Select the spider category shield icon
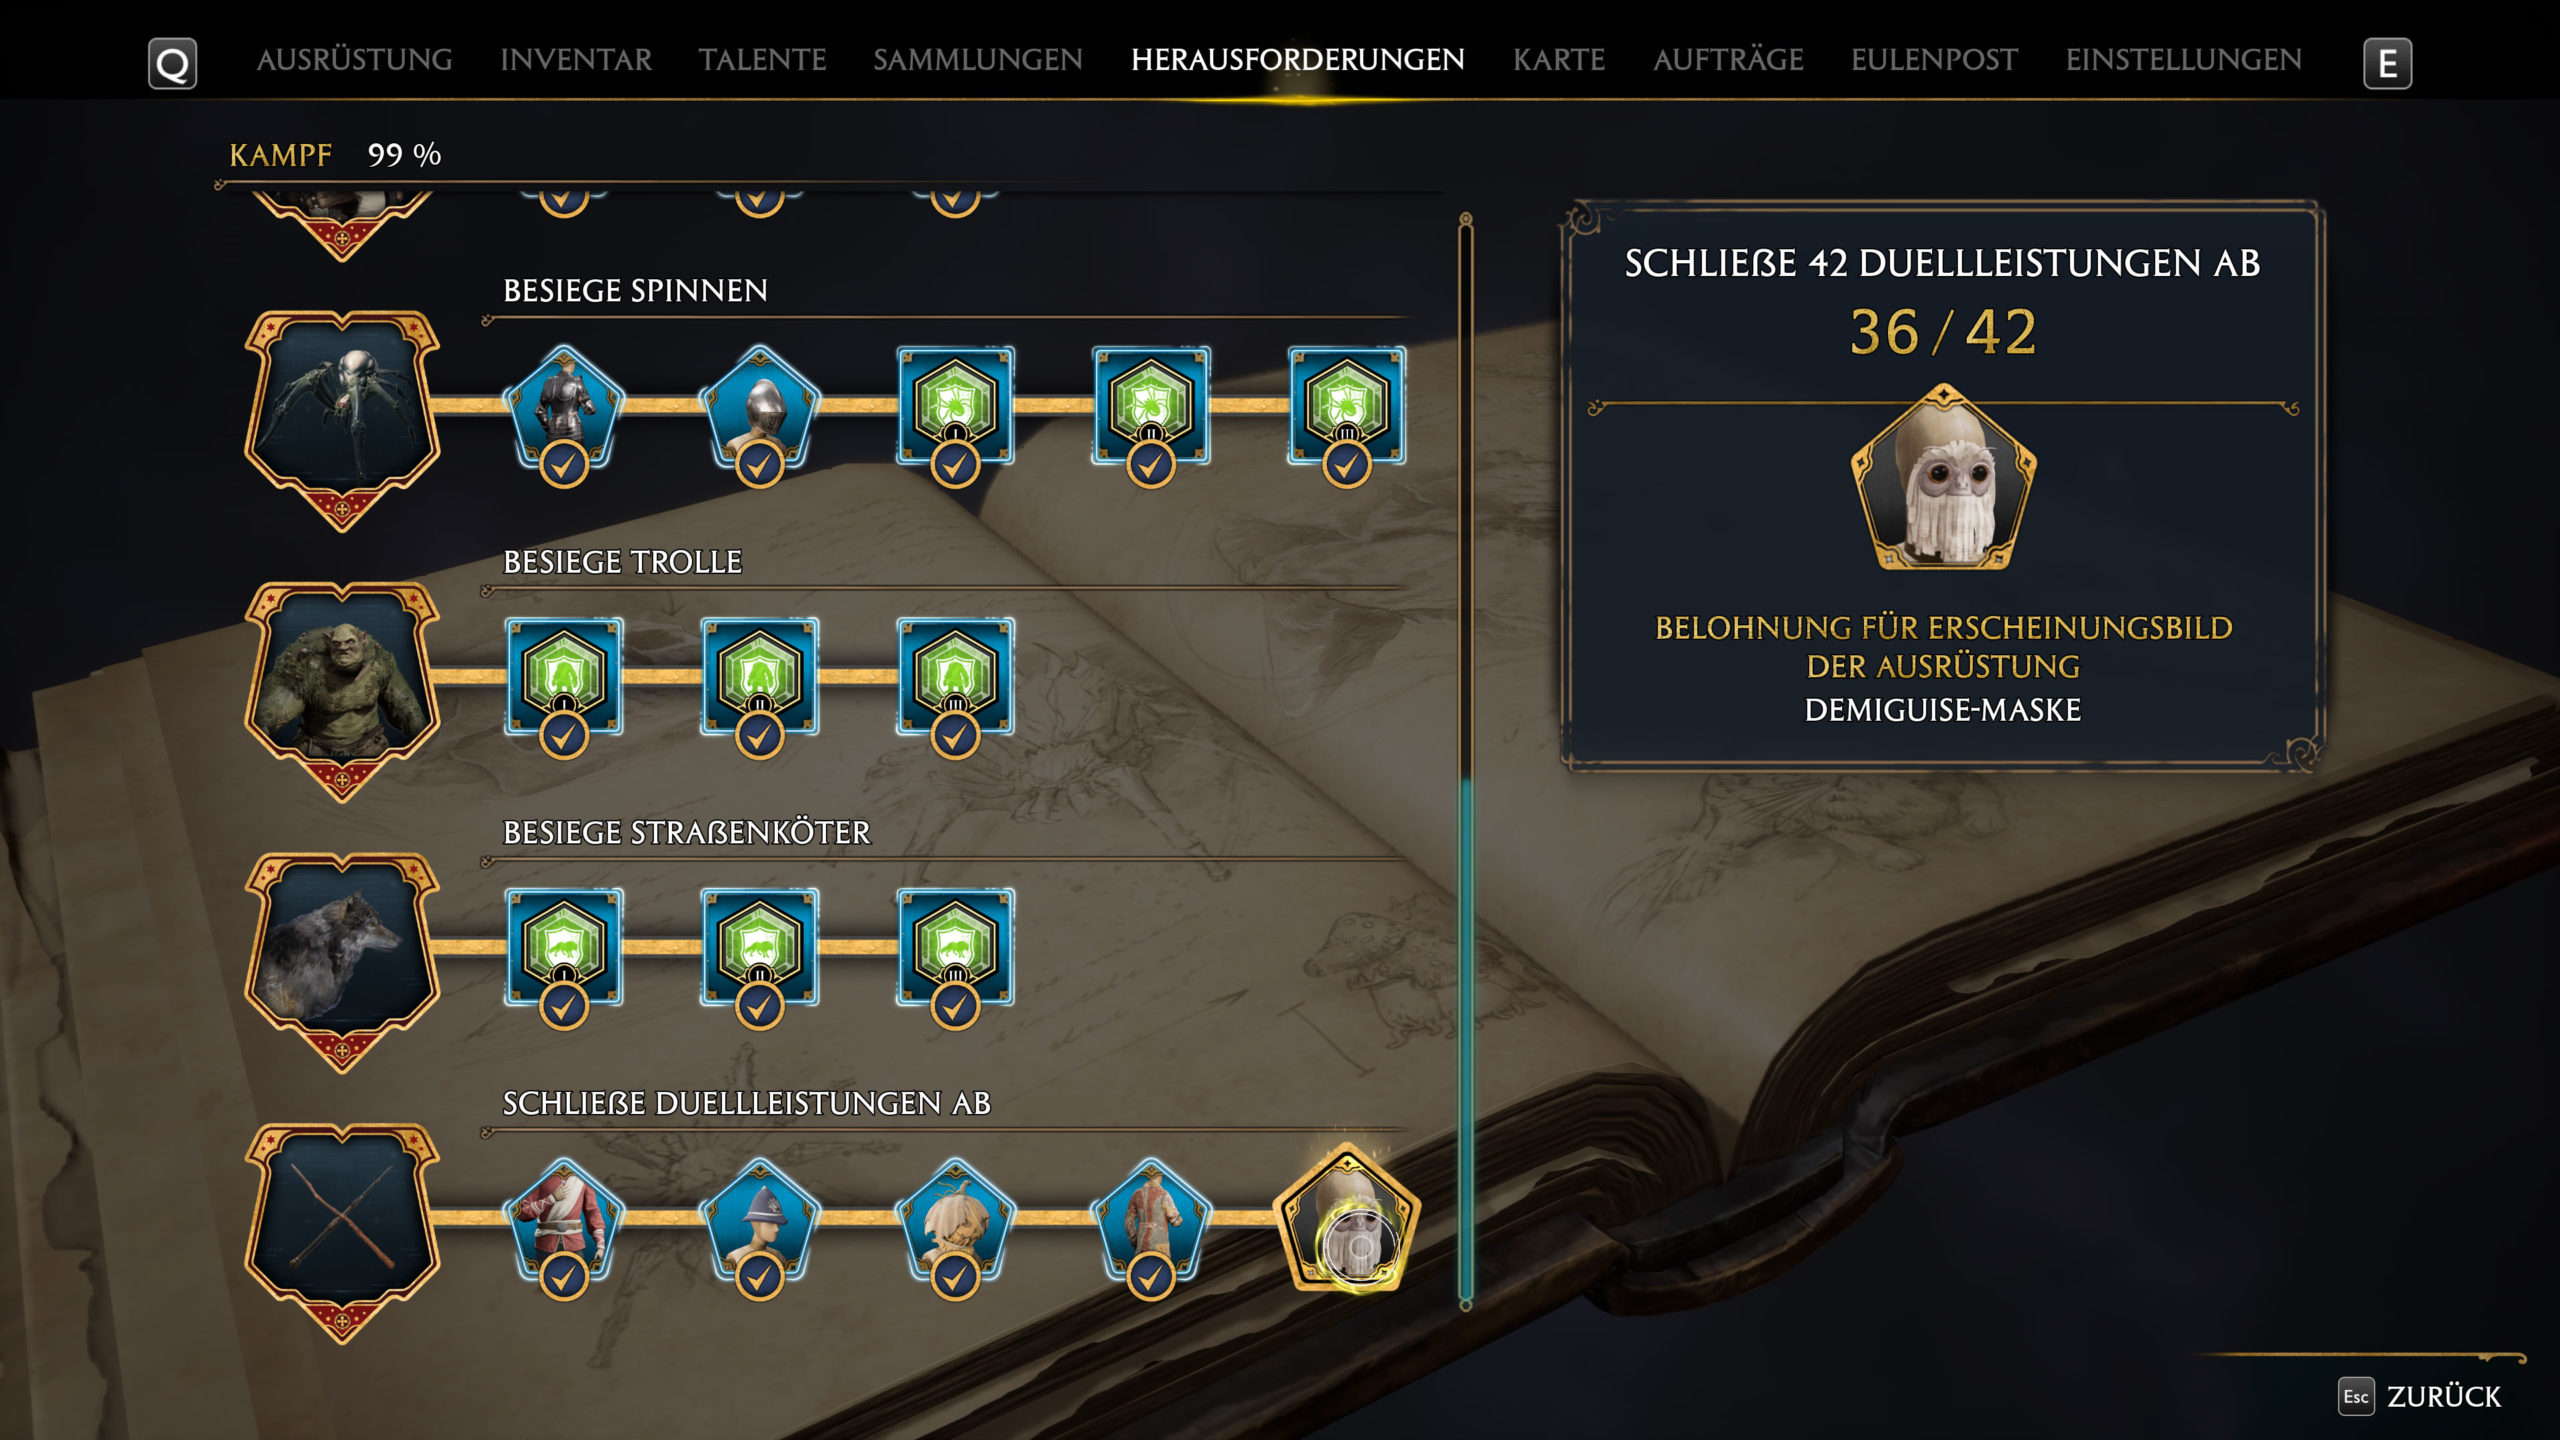 coord(342,420)
